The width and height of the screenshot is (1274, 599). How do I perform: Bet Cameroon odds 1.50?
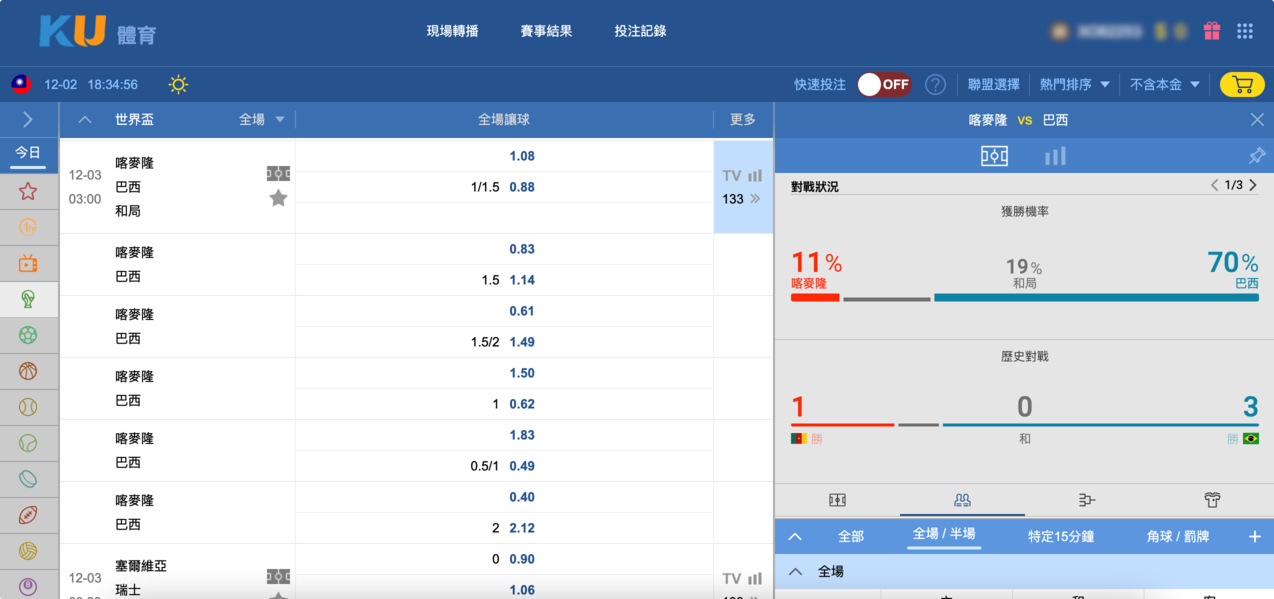522,373
